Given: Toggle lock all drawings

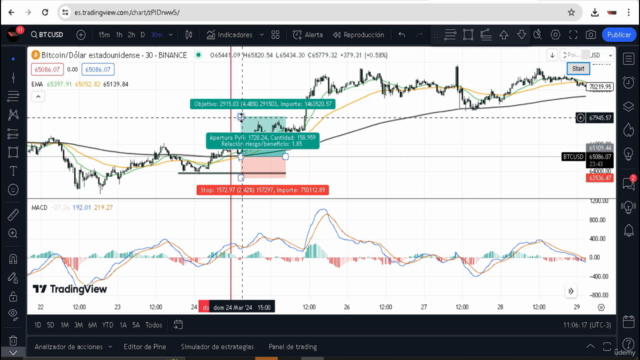Looking at the screenshot, I should click(x=13, y=296).
